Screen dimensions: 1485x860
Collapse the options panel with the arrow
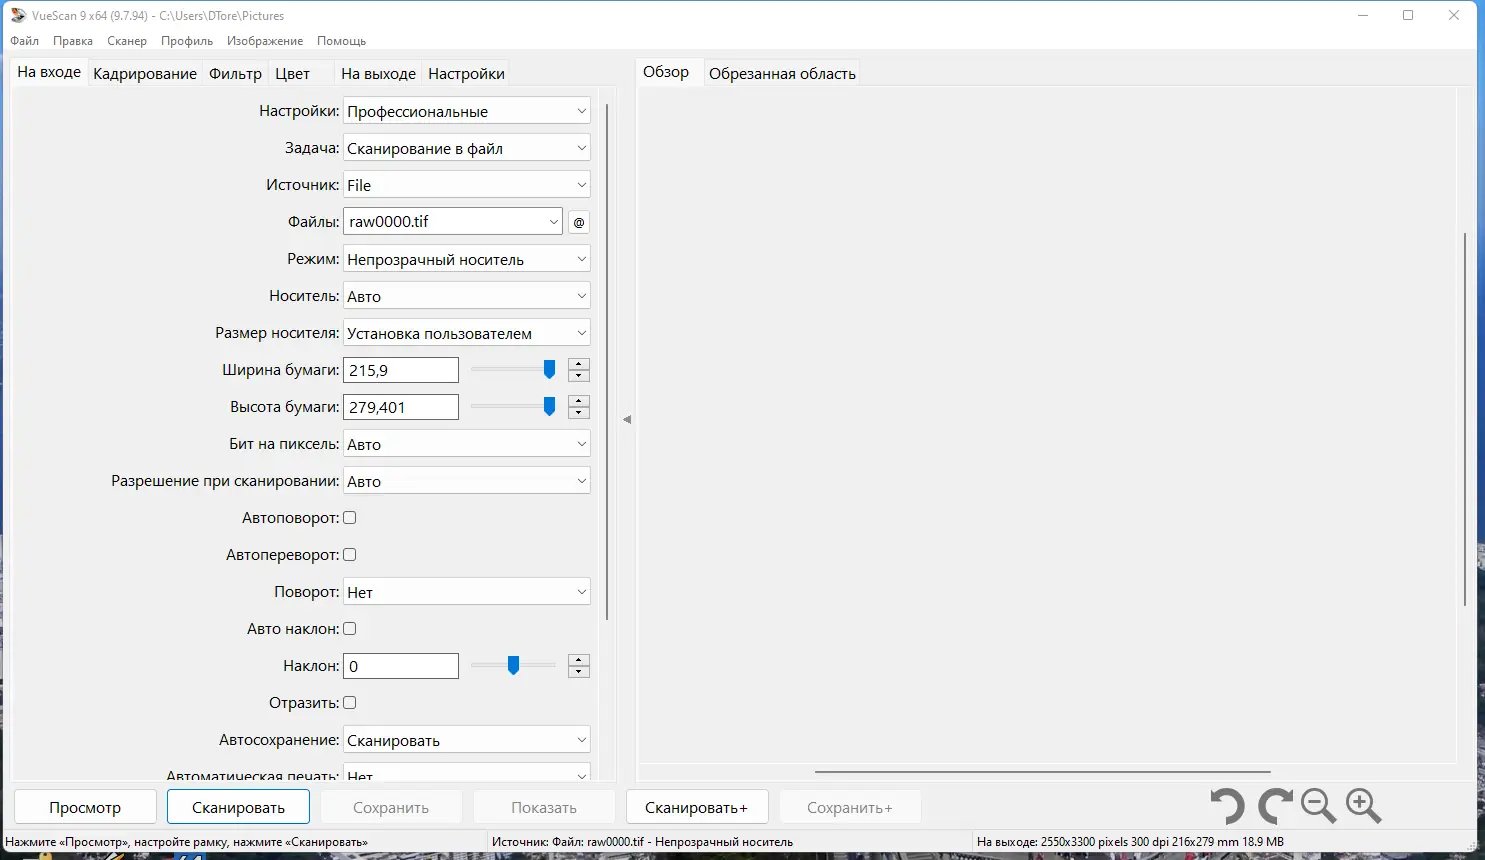coord(627,420)
